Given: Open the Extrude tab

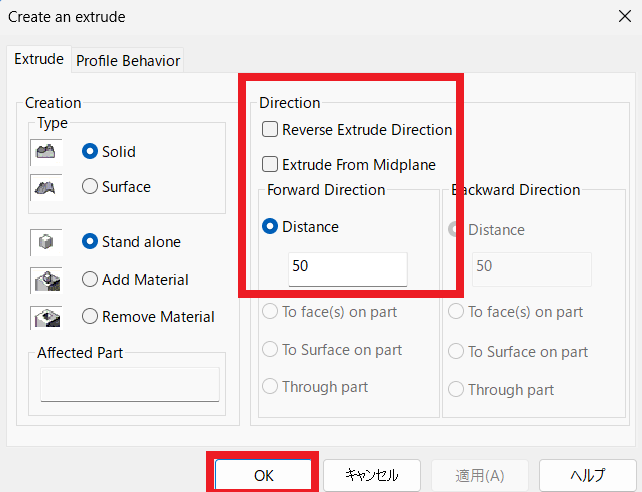Looking at the screenshot, I should (39, 59).
